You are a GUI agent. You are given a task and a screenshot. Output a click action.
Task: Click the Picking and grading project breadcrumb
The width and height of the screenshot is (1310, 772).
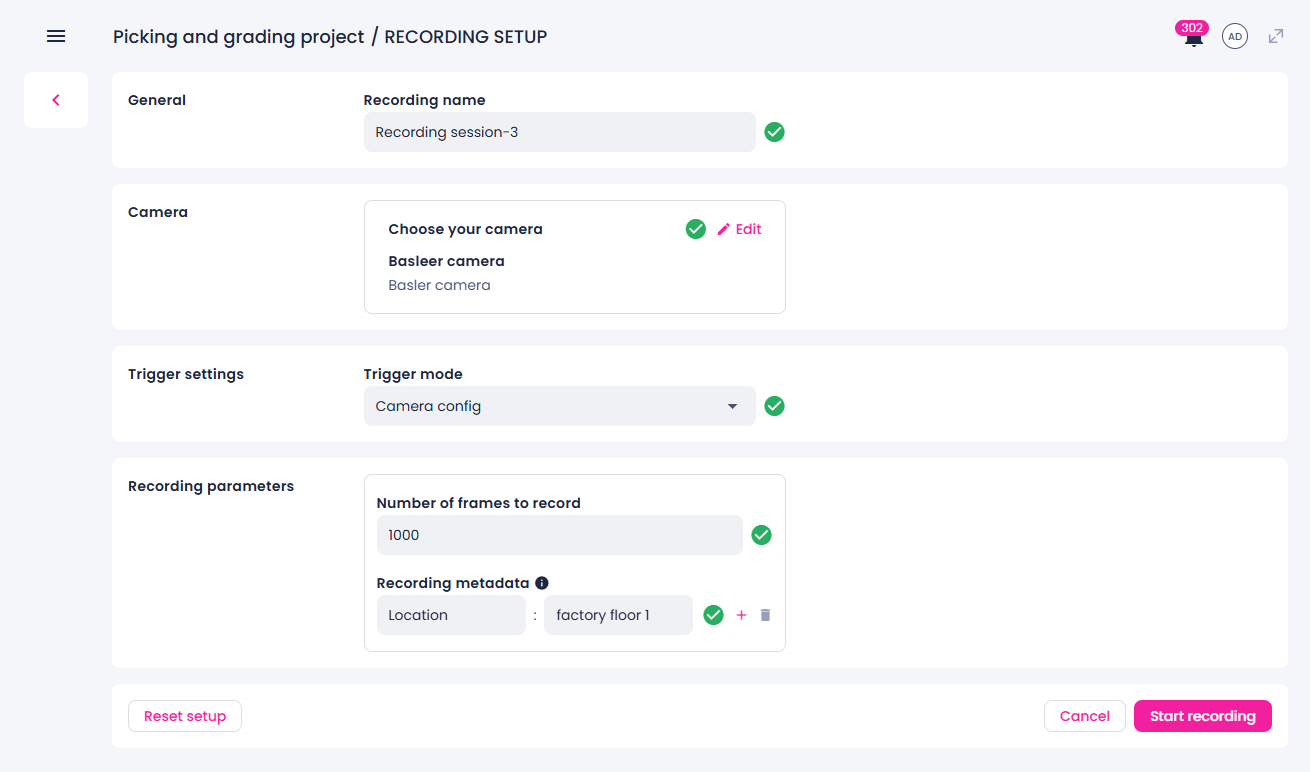[239, 37]
